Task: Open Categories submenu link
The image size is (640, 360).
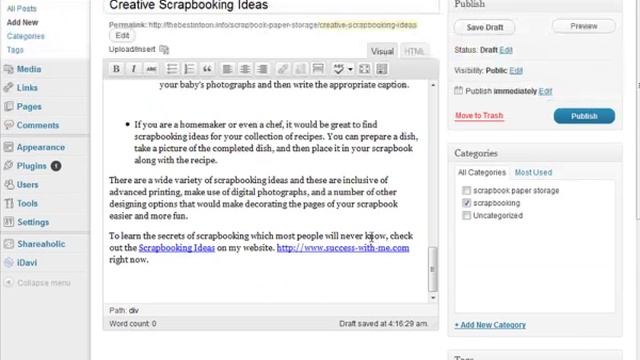Action: click(x=25, y=36)
